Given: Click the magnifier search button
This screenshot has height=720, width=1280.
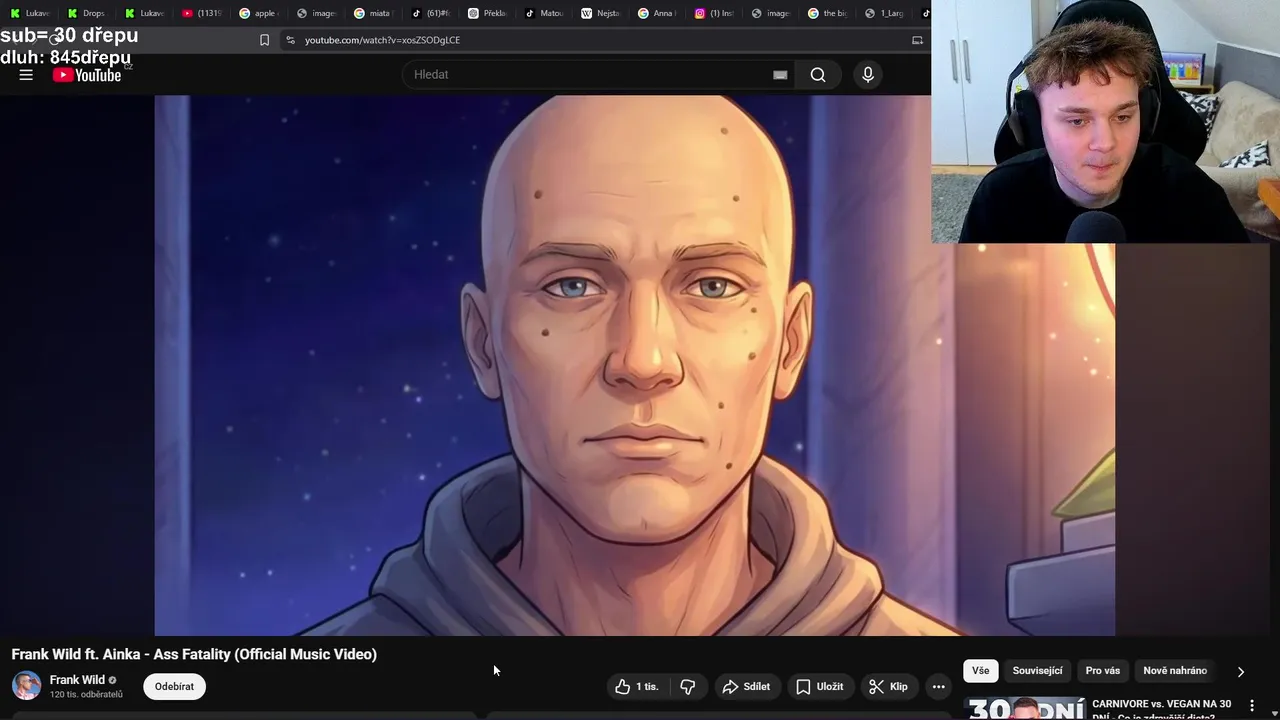Looking at the screenshot, I should 818,75.
